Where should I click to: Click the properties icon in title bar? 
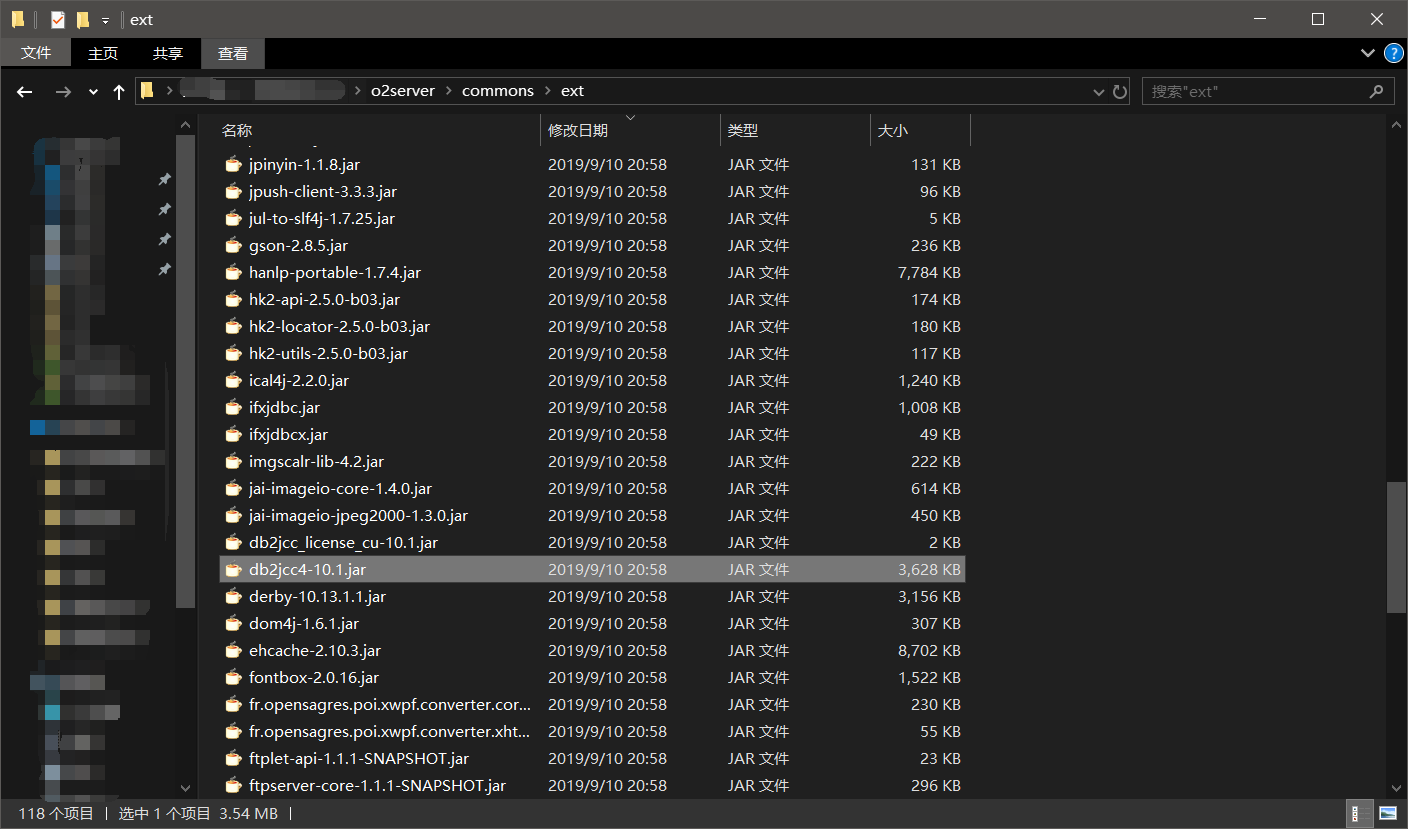57,19
